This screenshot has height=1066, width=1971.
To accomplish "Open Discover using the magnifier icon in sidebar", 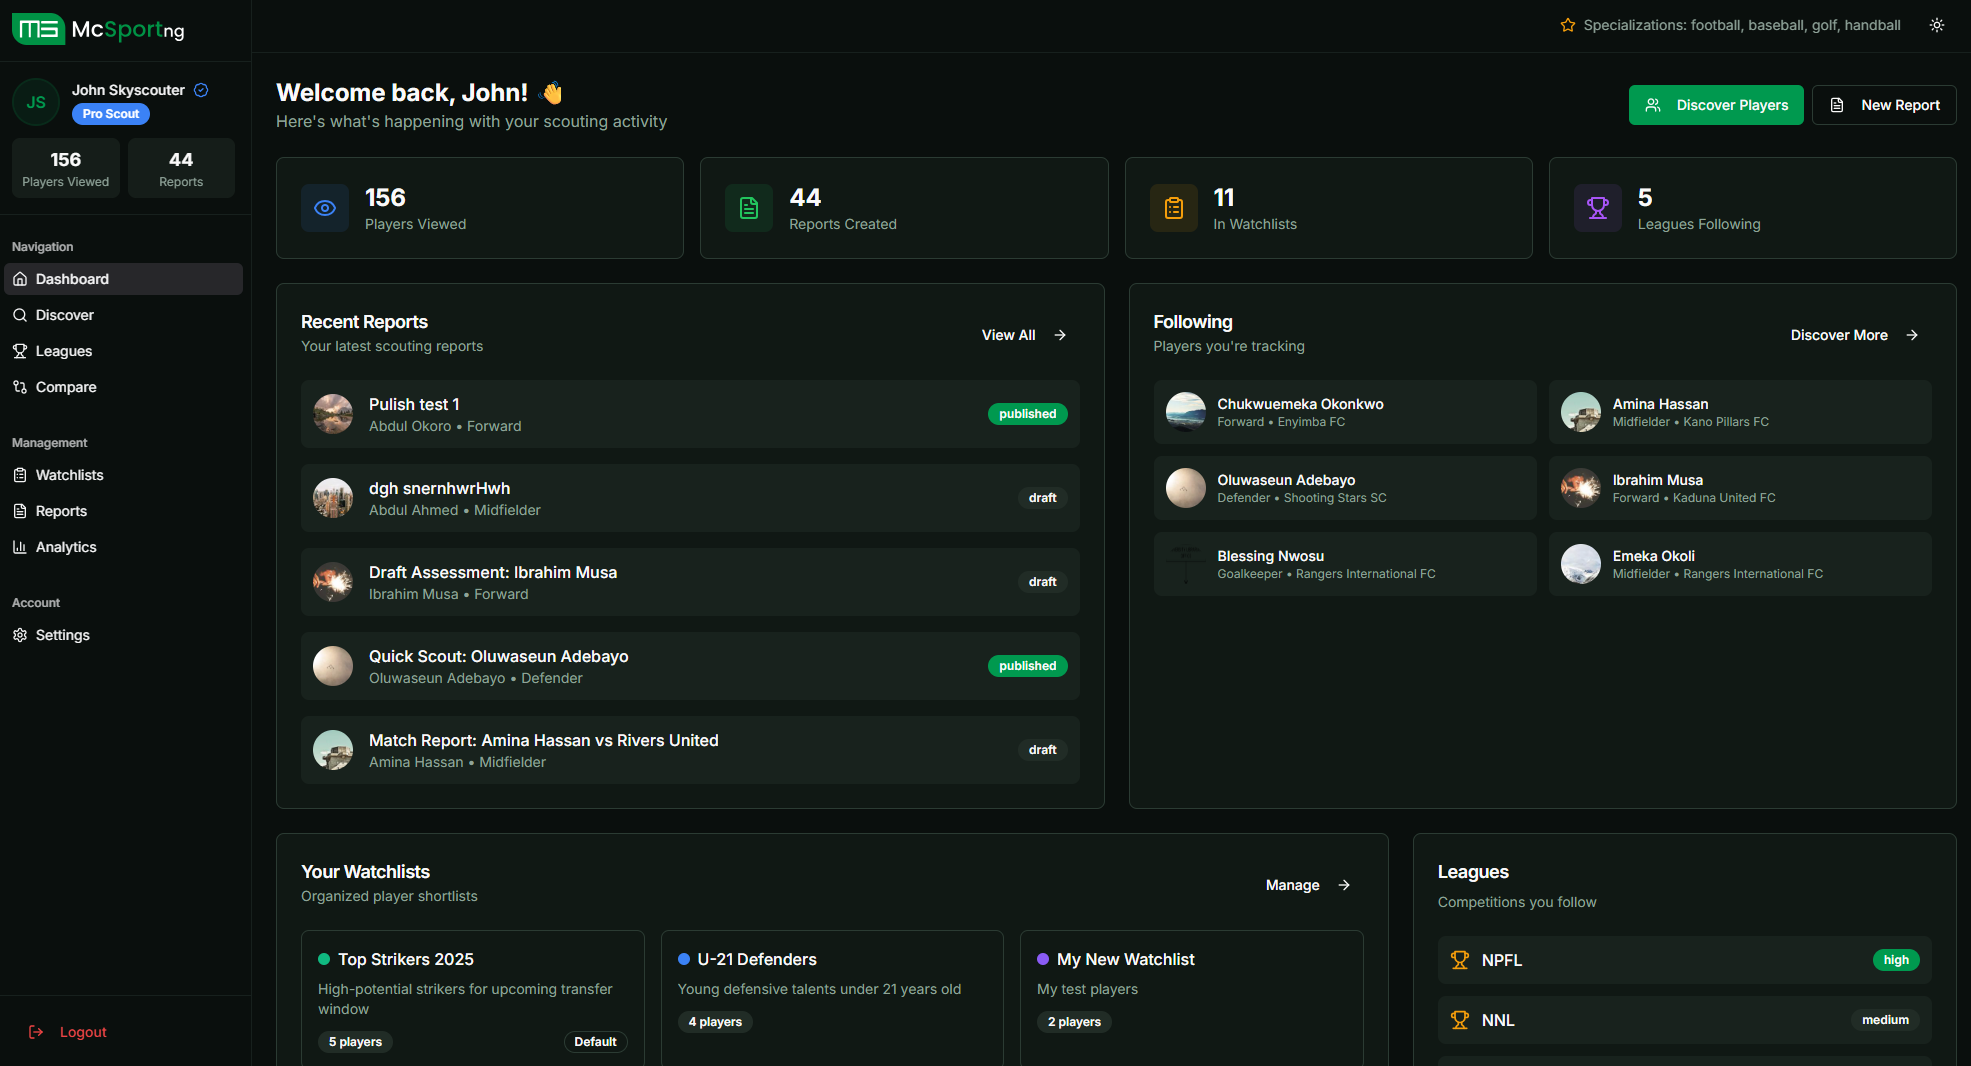I will pyautogui.click(x=22, y=315).
